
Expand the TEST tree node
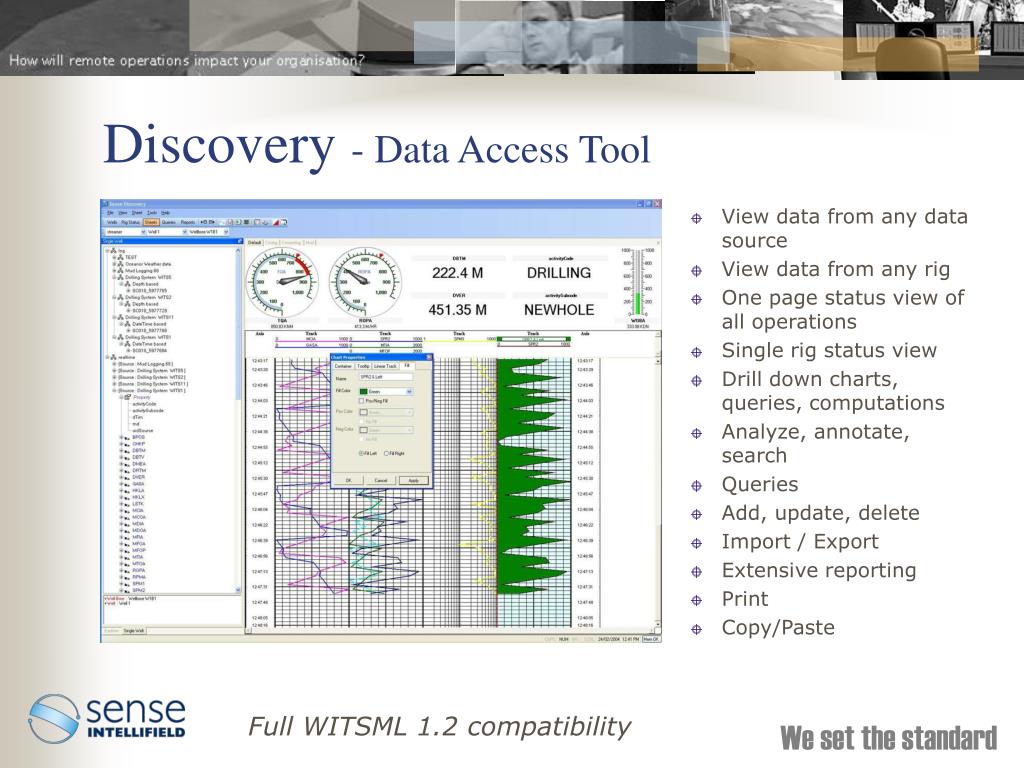[x=114, y=257]
